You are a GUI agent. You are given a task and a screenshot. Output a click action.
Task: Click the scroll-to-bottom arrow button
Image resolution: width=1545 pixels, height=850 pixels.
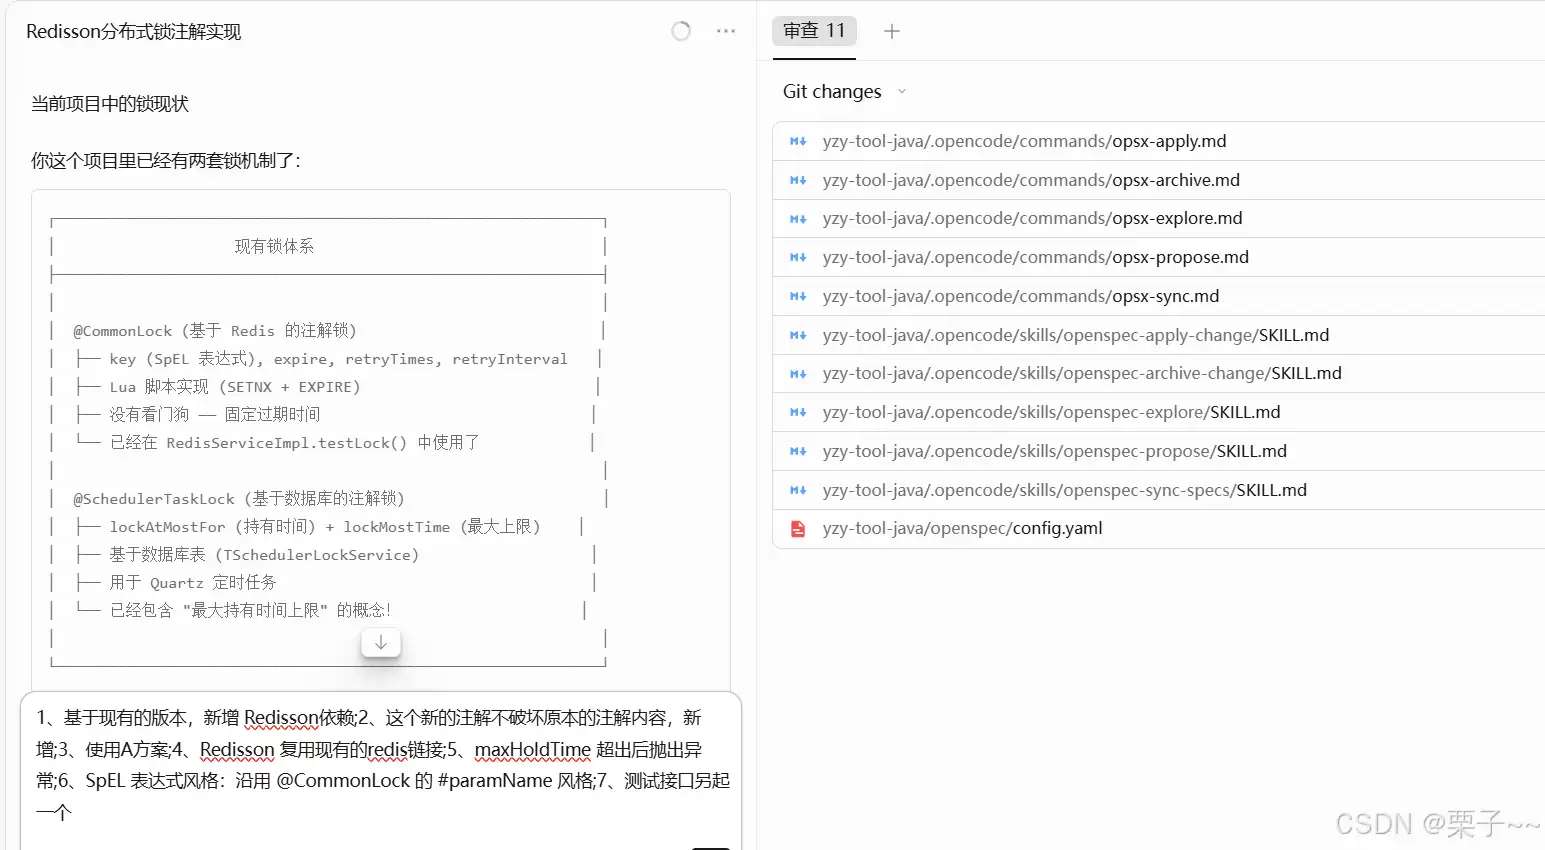[381, 643]
